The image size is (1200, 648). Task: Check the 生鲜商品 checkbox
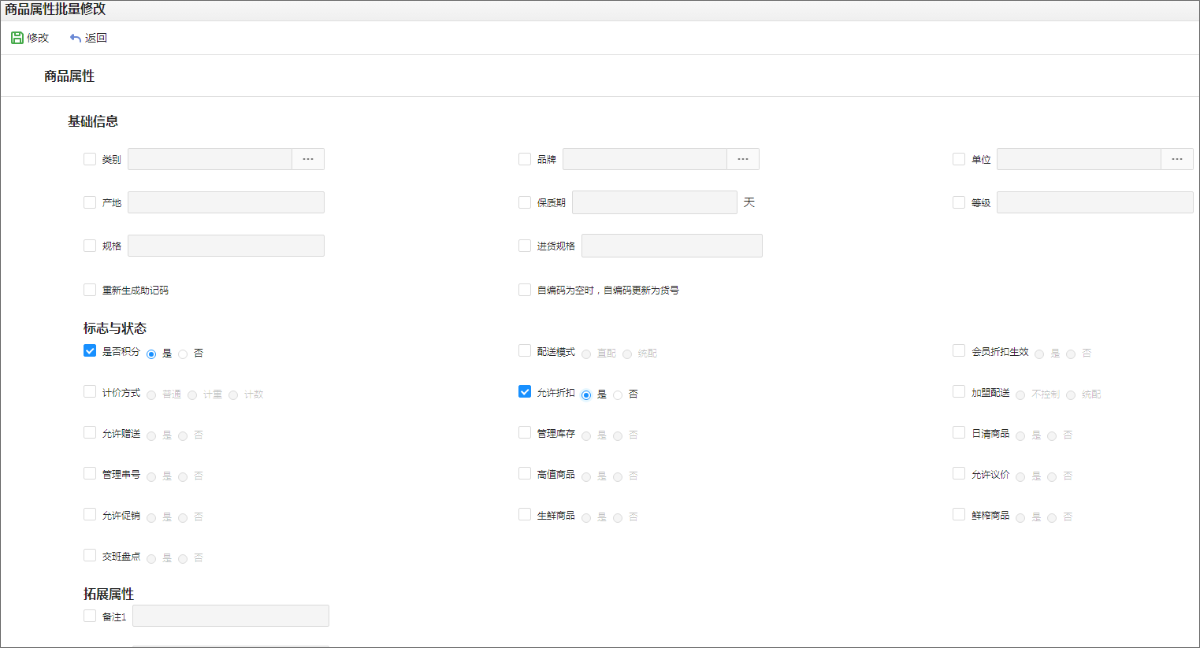click(x=525, y=515)
